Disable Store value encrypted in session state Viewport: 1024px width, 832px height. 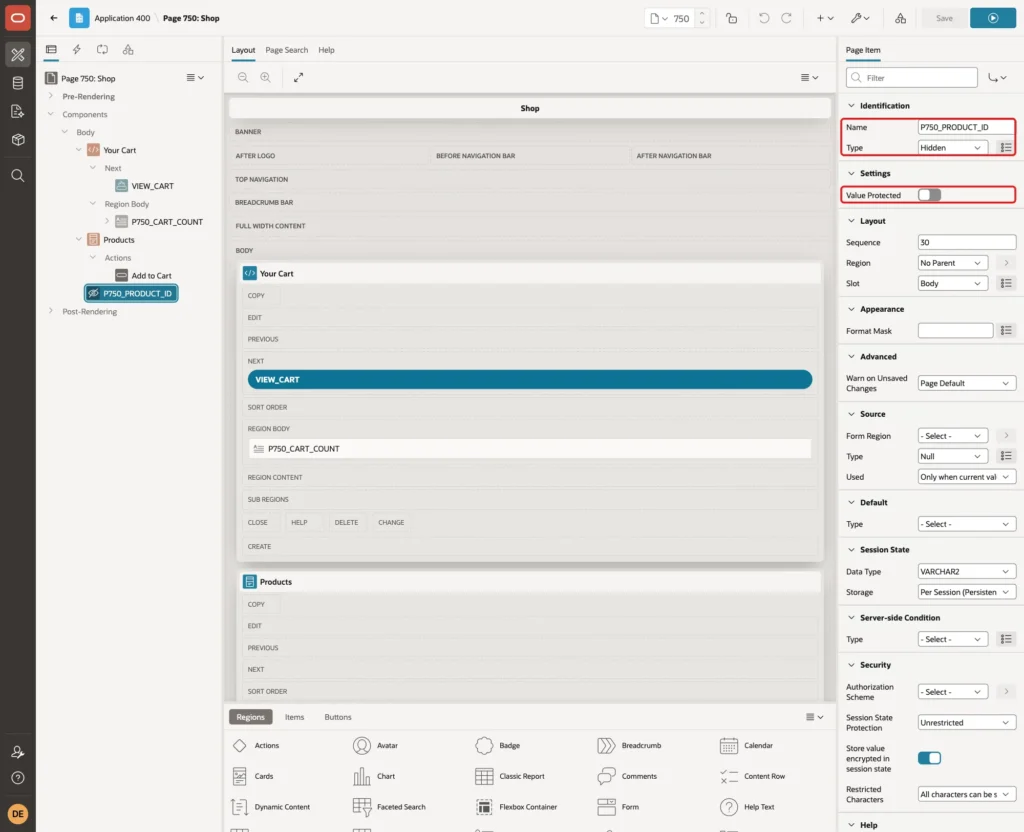pos(929,758)
